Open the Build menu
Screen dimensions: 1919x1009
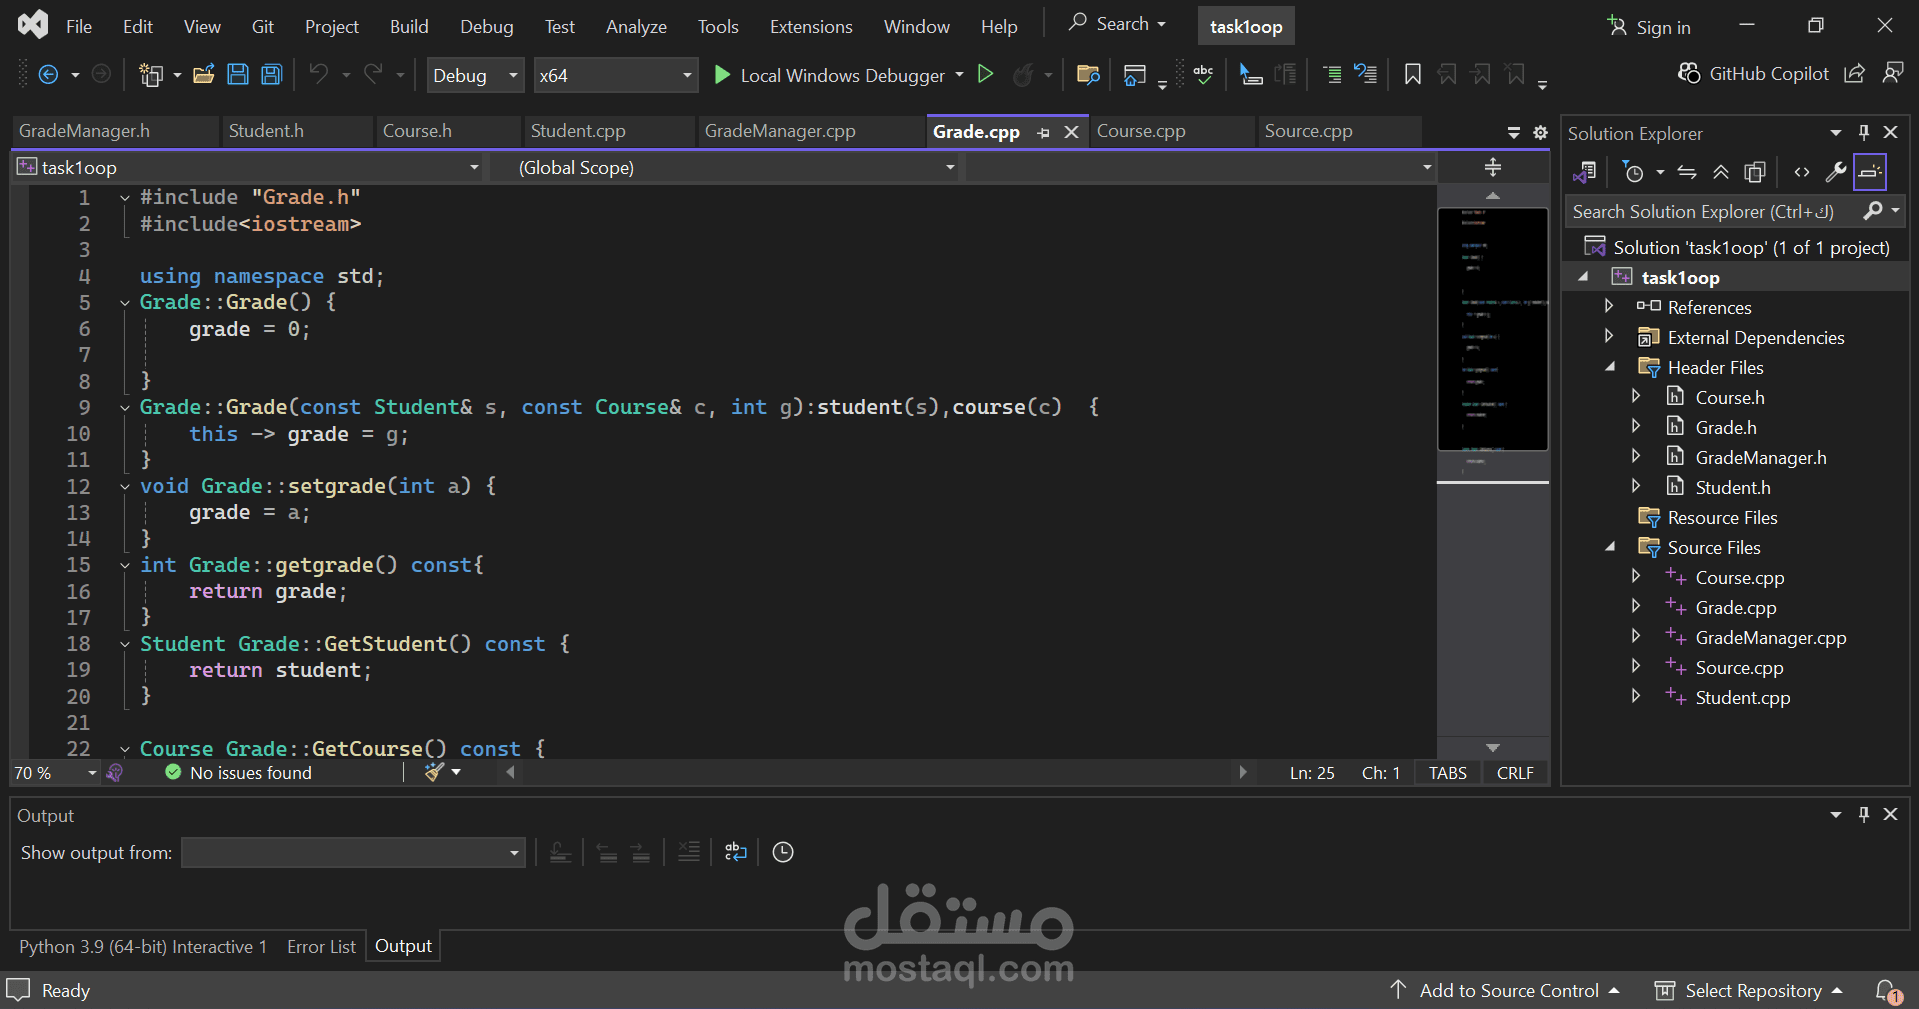pyautogui.click(x=409, y=27)
